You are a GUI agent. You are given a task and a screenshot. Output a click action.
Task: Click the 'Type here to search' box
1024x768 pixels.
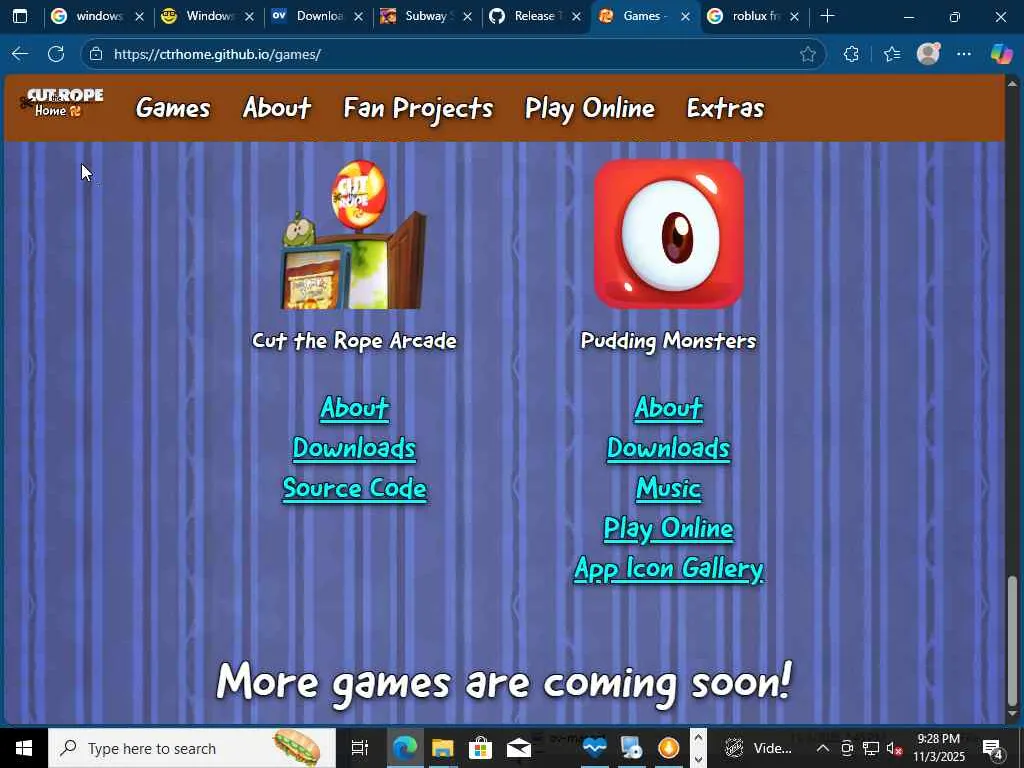[x=192, y=748]
